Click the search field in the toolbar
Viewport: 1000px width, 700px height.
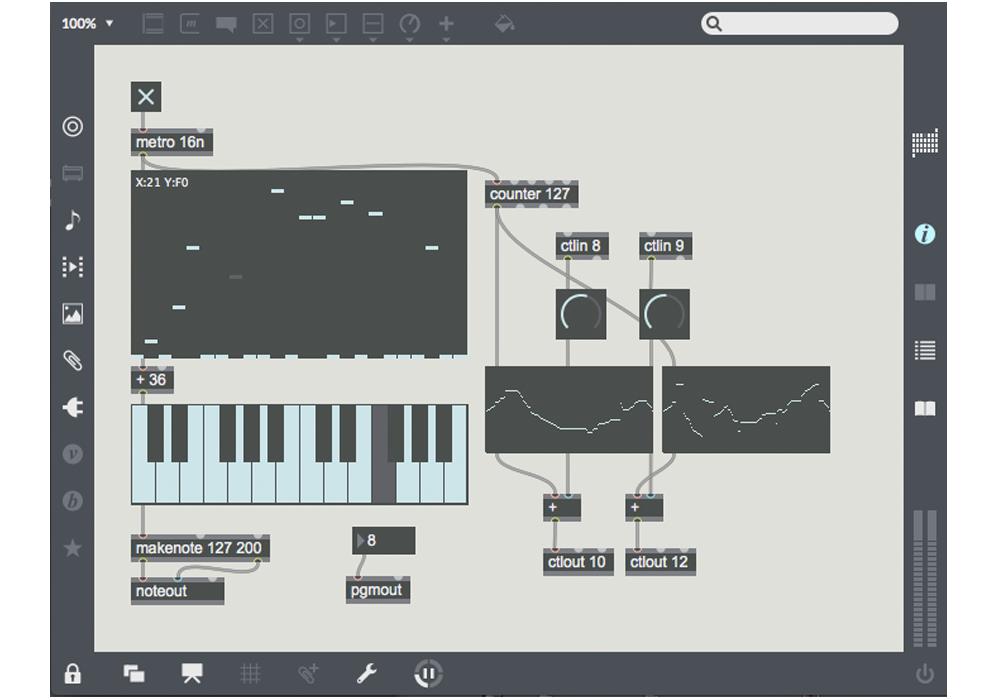coord(800,24)
